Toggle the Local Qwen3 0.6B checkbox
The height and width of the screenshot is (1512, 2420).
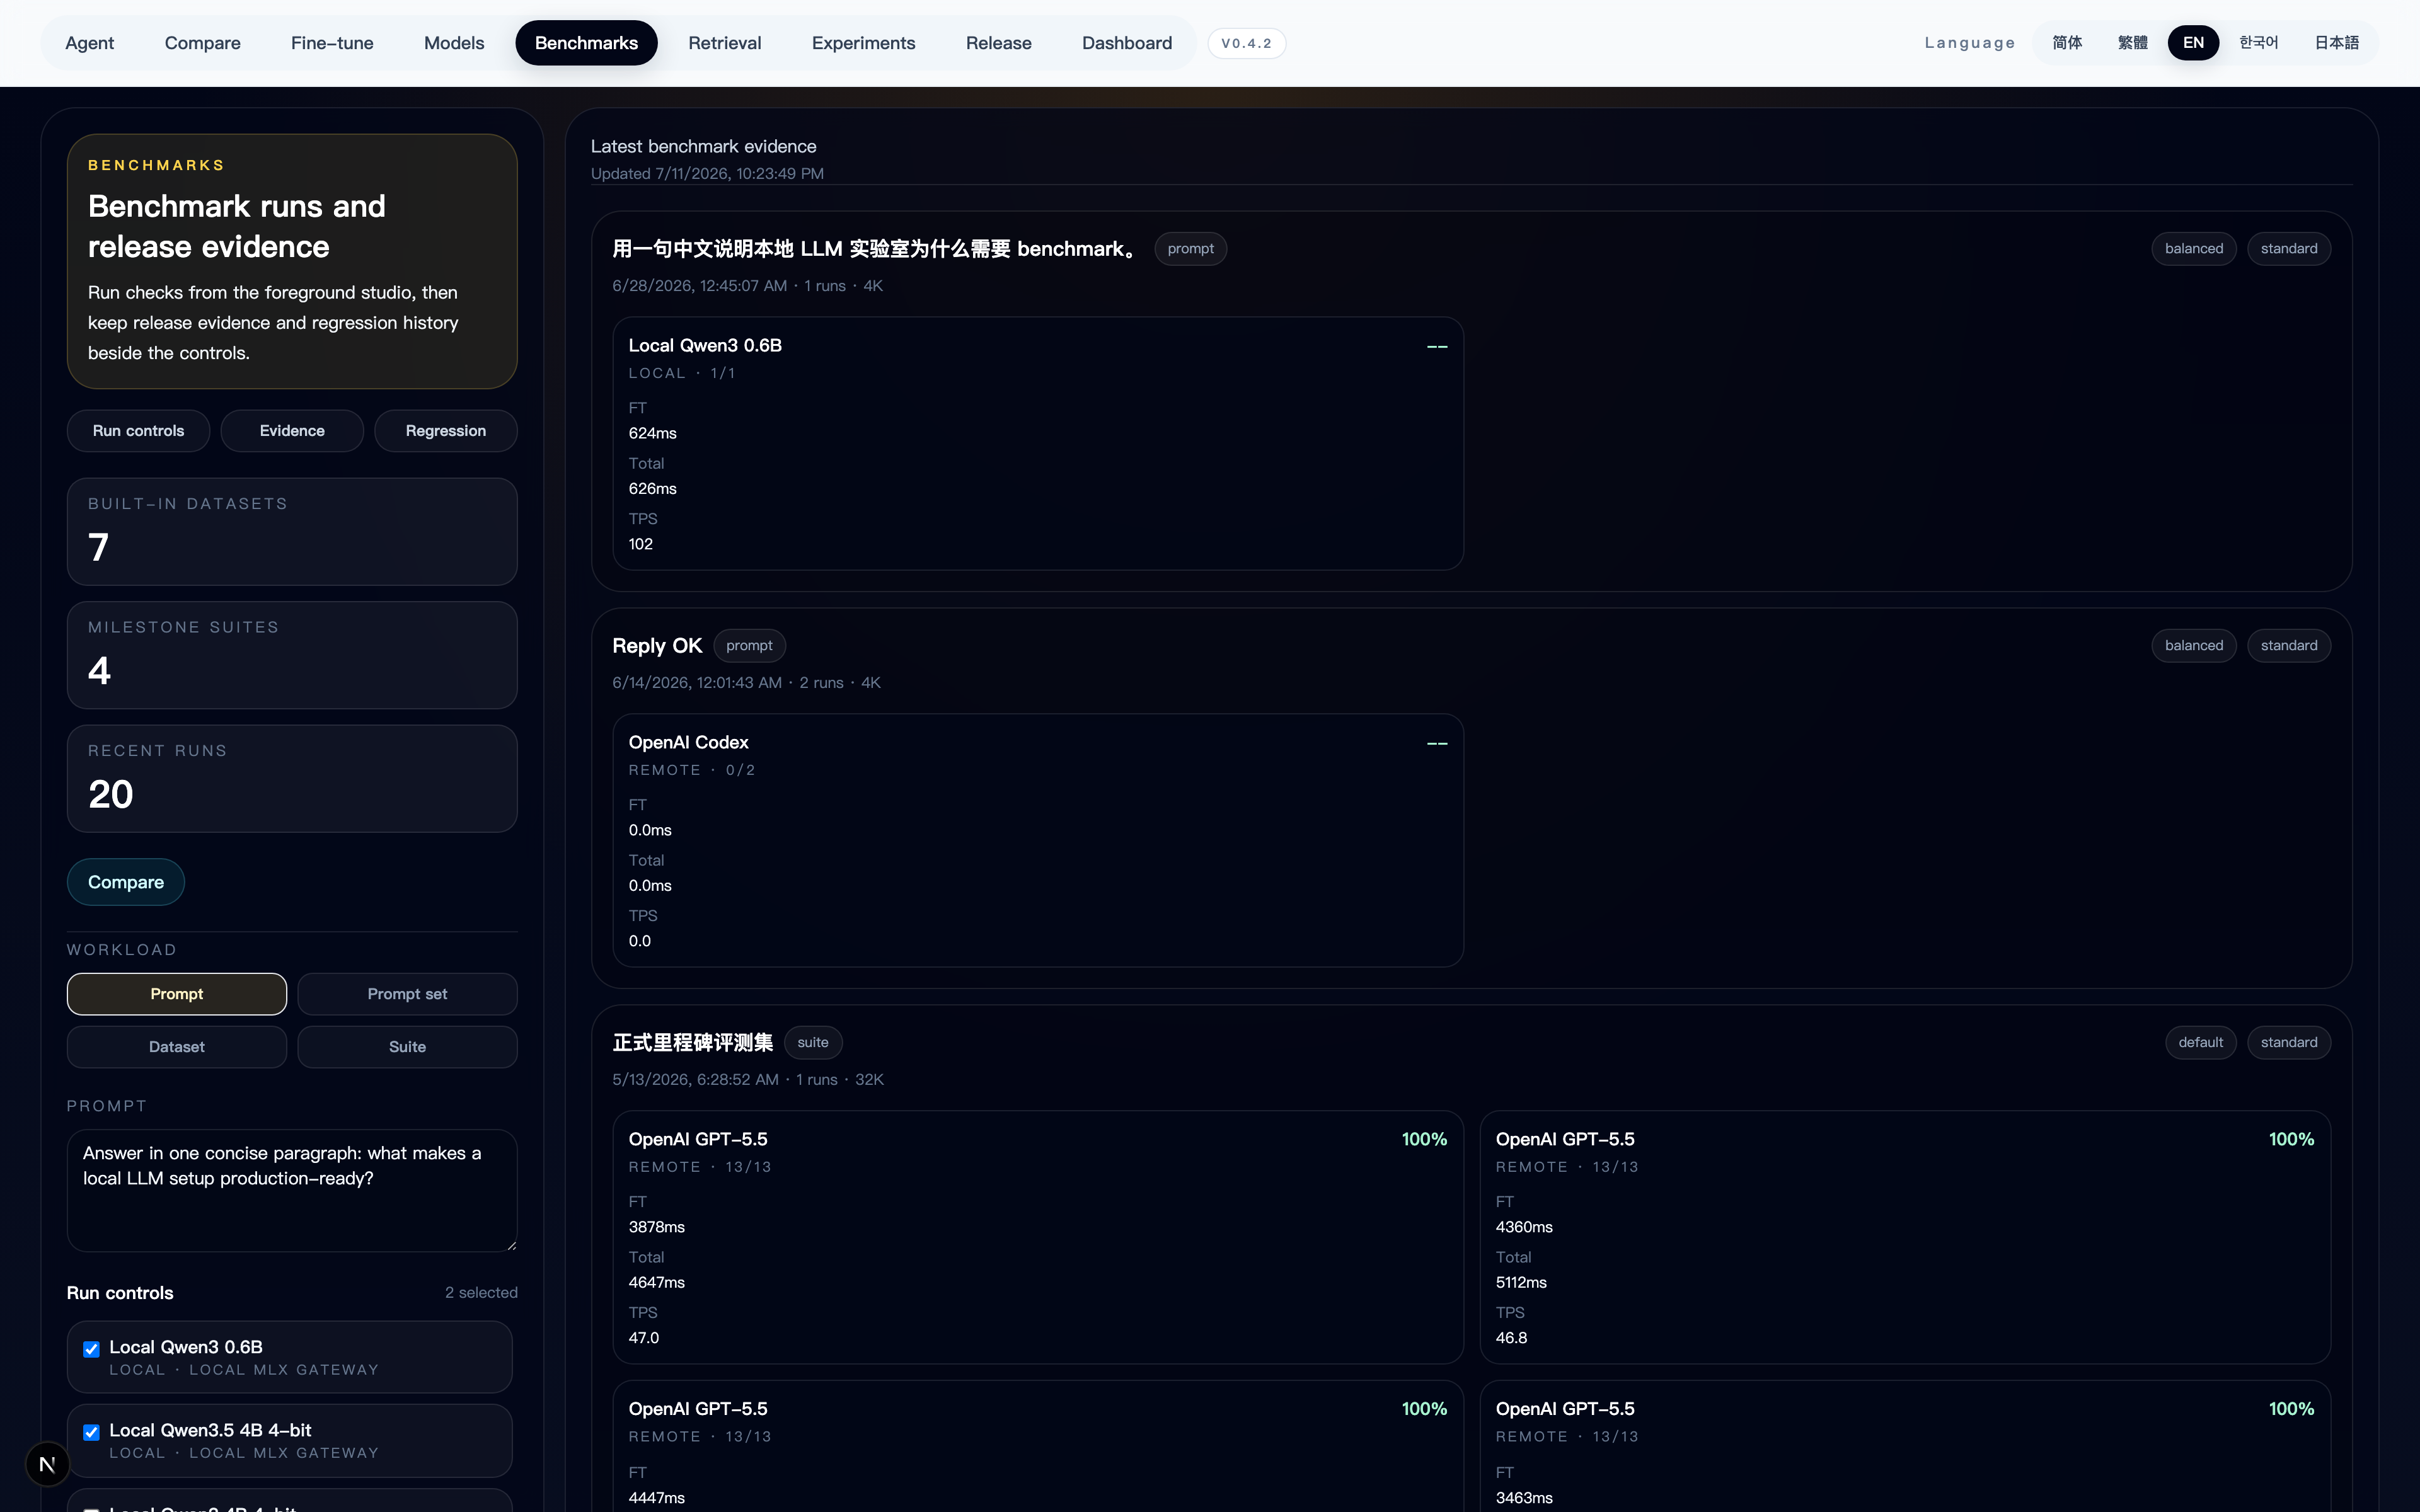click(x=91, y=1349)
